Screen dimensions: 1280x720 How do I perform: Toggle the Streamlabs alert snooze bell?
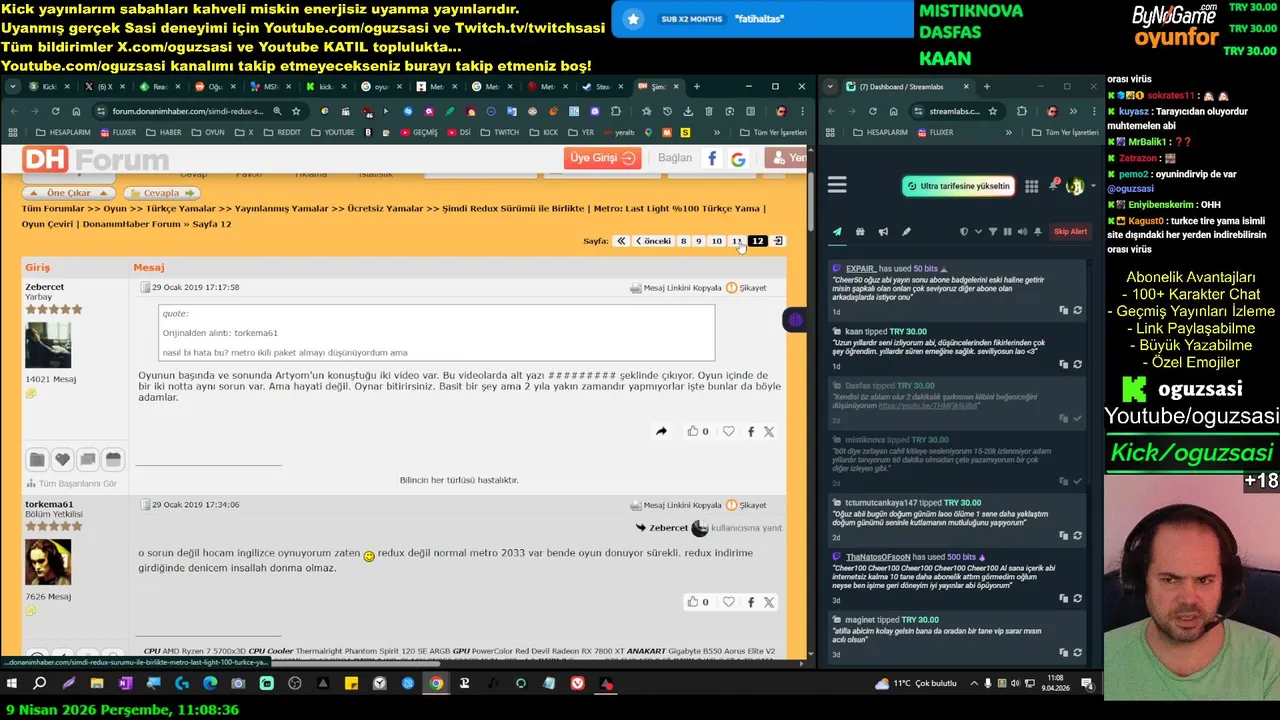coord(1037,232)
